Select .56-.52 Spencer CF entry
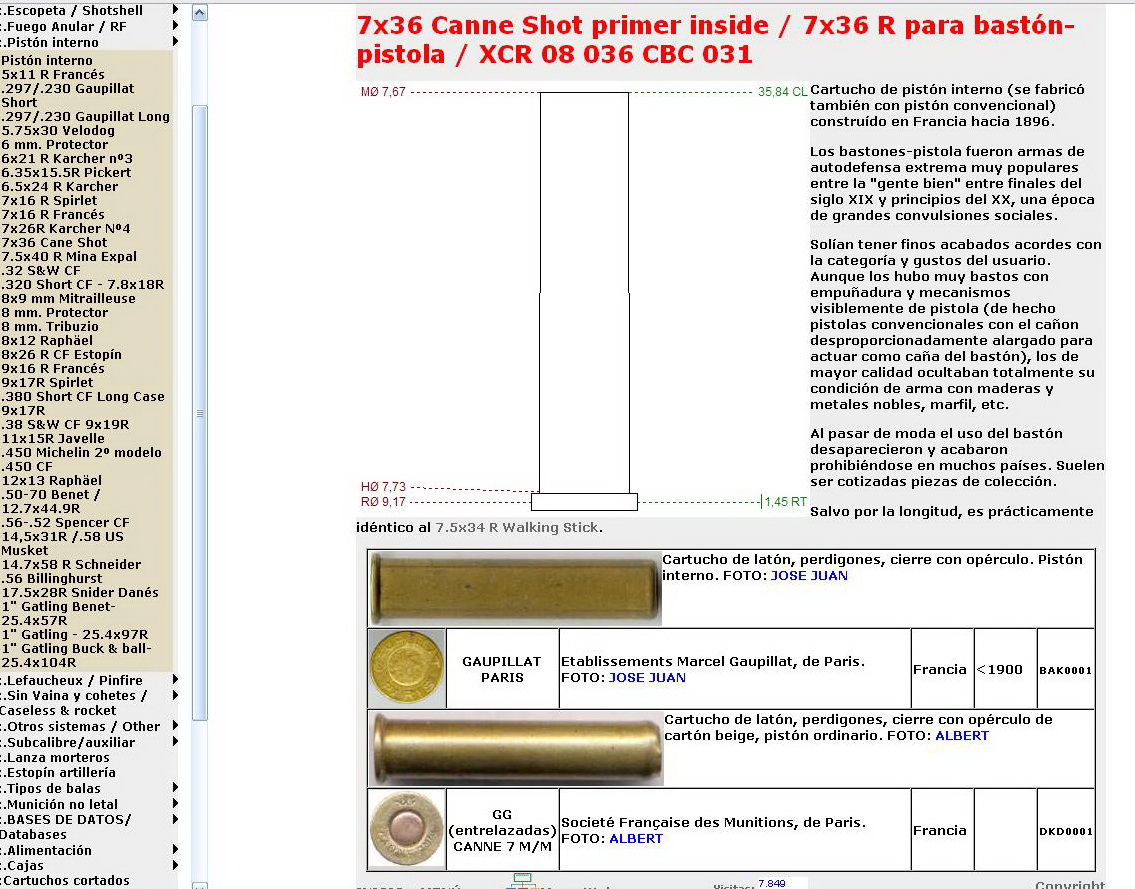Screen dimensions: 1135x889 (65, 522)
